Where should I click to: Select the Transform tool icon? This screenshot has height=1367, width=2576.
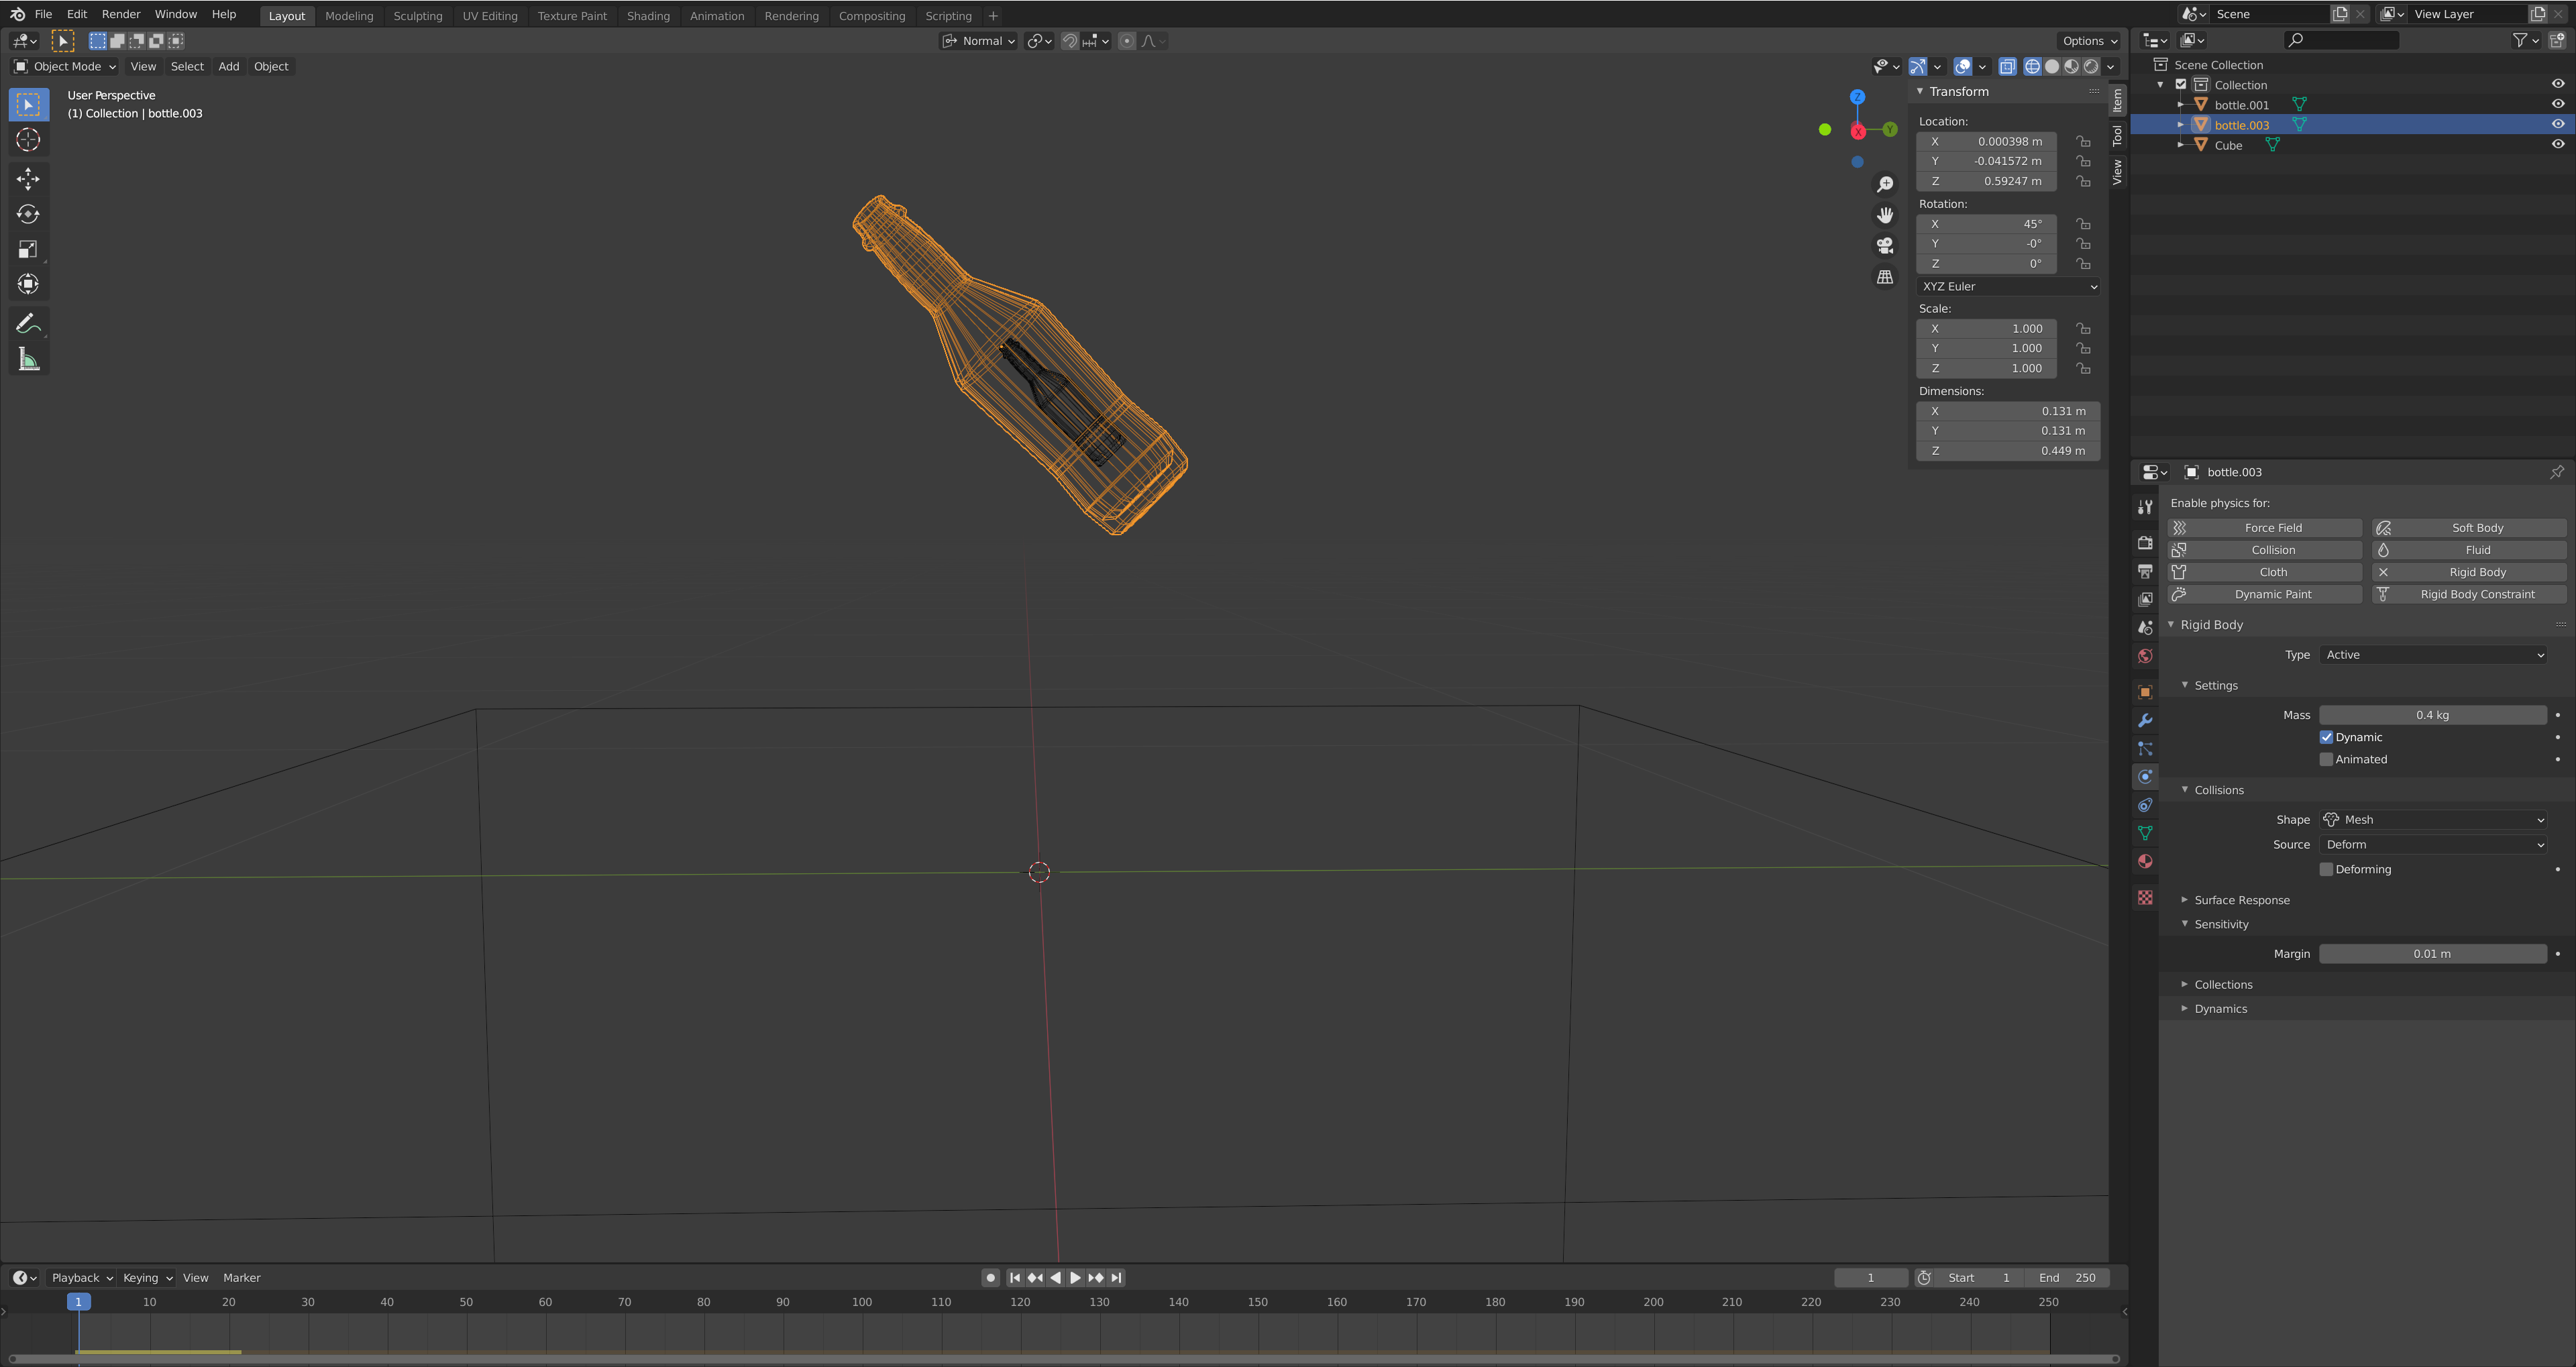(29, 284)
